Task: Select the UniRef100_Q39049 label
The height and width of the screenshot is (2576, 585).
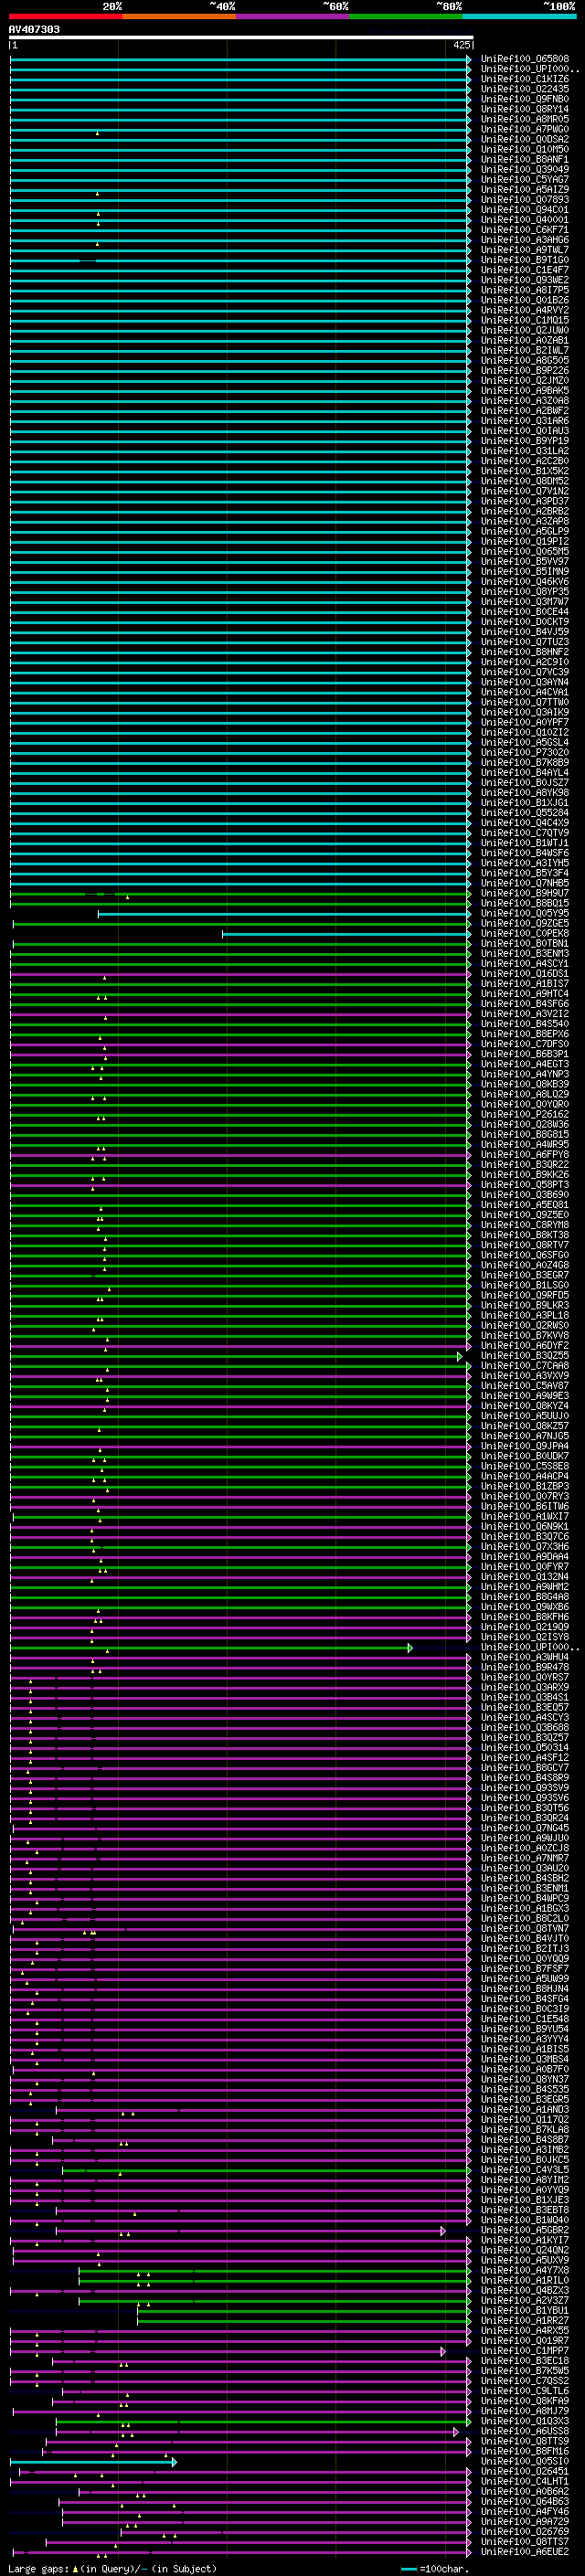Action: (525, 169)
